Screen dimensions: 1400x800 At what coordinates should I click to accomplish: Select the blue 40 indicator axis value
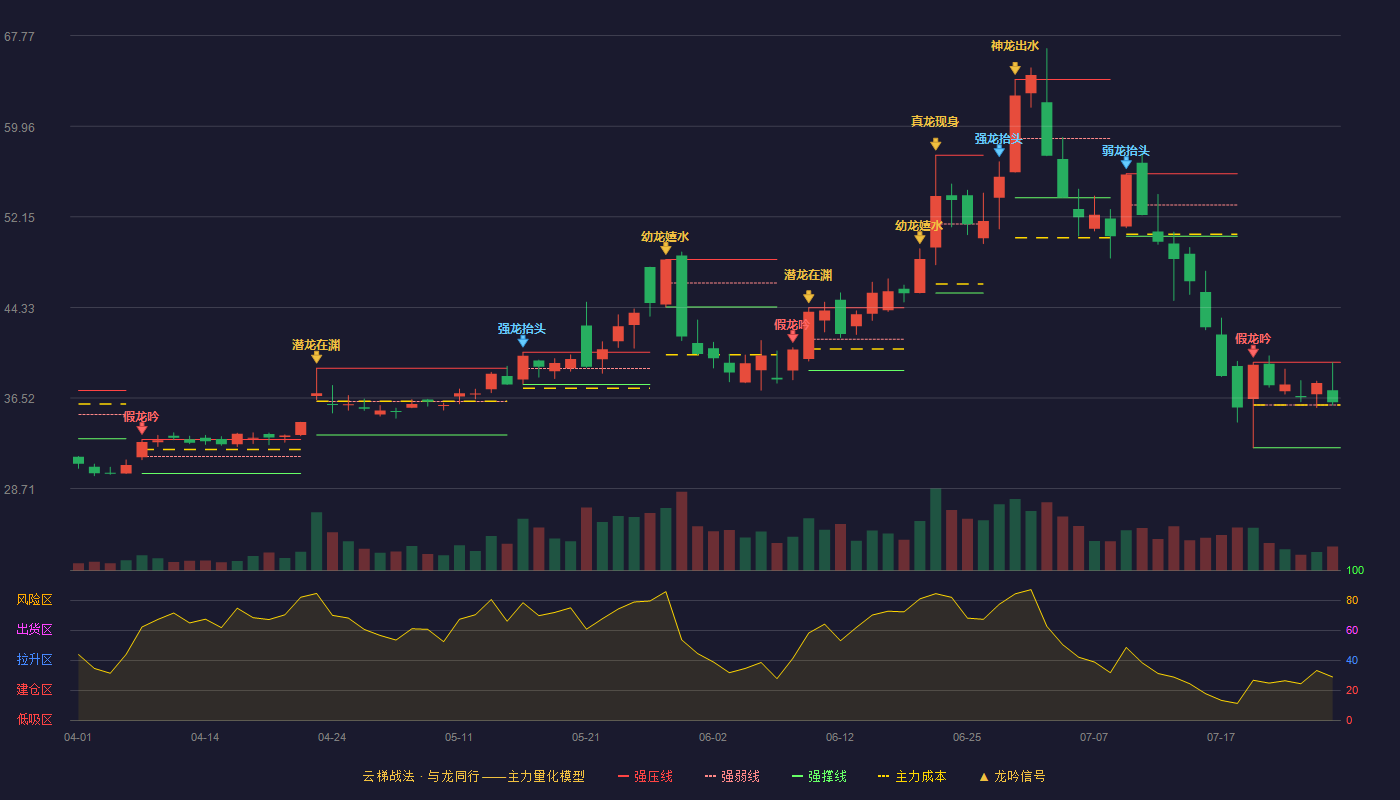pyautogui.click(x=1352, y=660)
